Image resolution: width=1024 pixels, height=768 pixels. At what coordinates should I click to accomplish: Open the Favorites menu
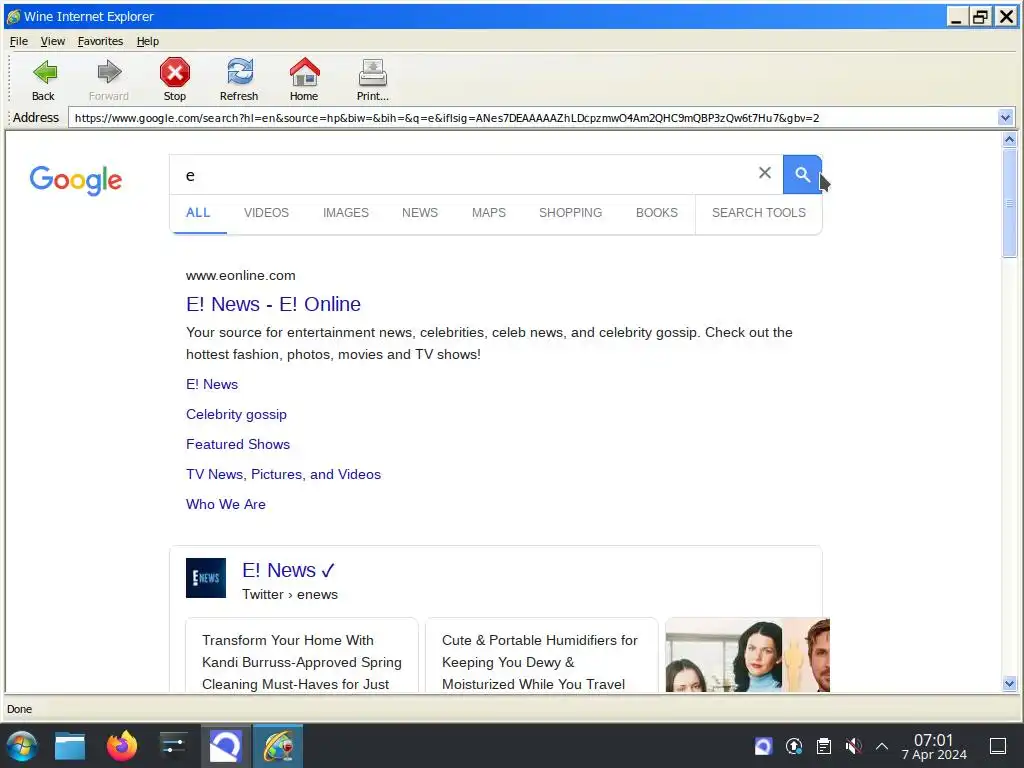[x=100, y=41]
